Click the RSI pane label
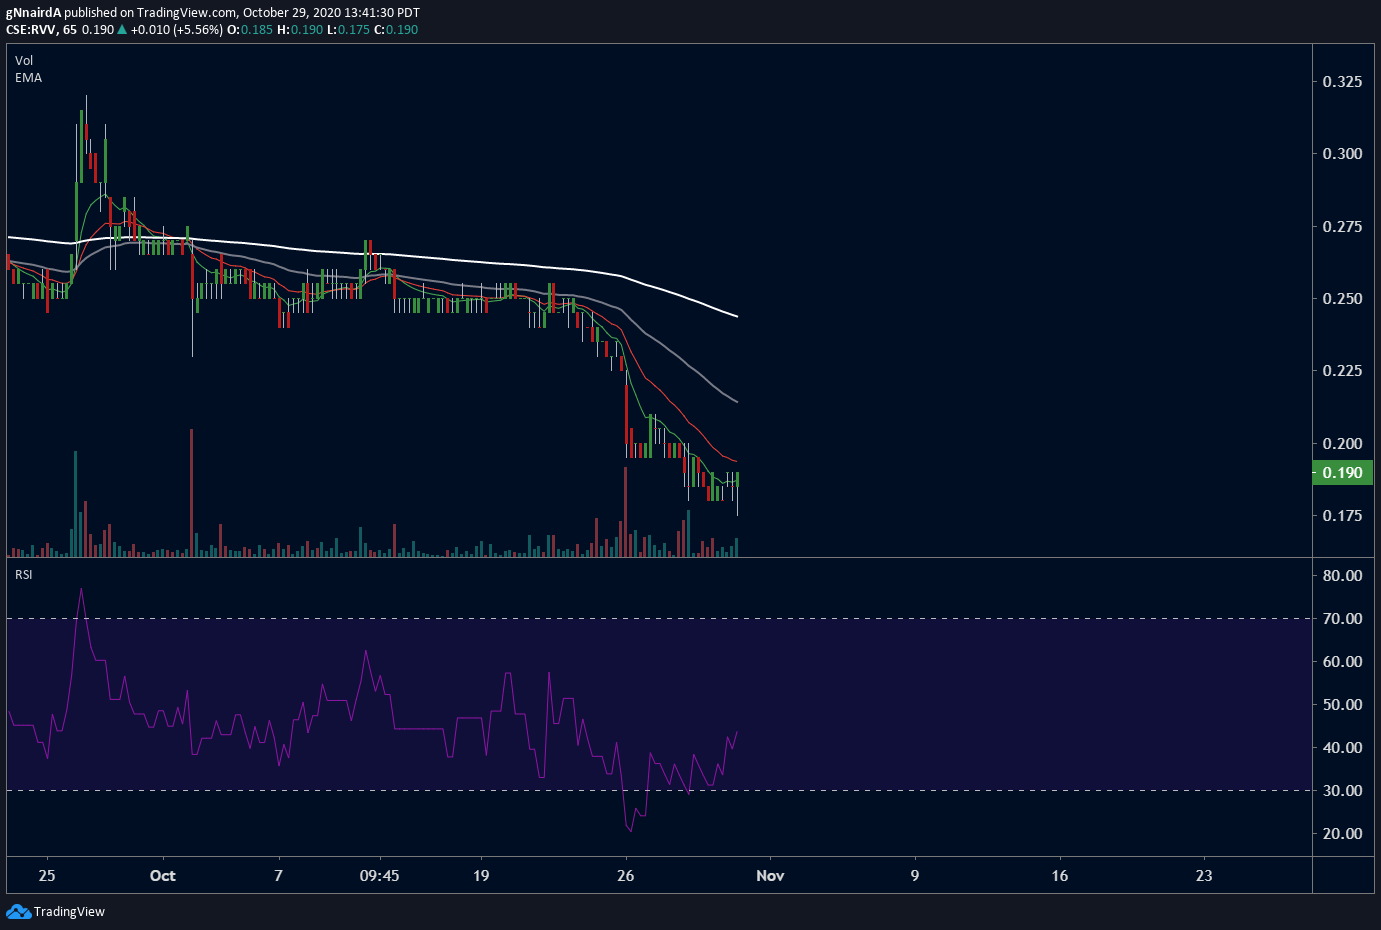The image size is (1381, 930). pyautogui.click(x=24, y=575)
